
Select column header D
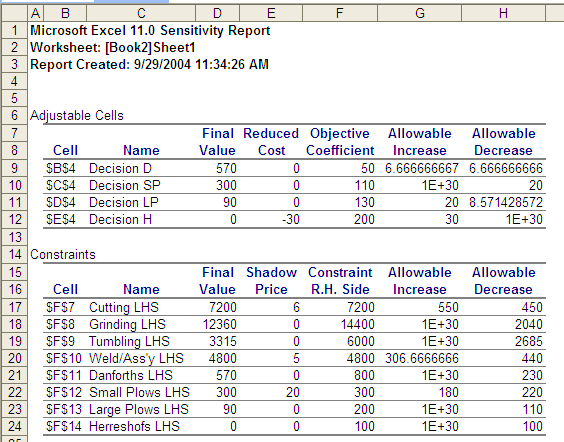point(217,13)
